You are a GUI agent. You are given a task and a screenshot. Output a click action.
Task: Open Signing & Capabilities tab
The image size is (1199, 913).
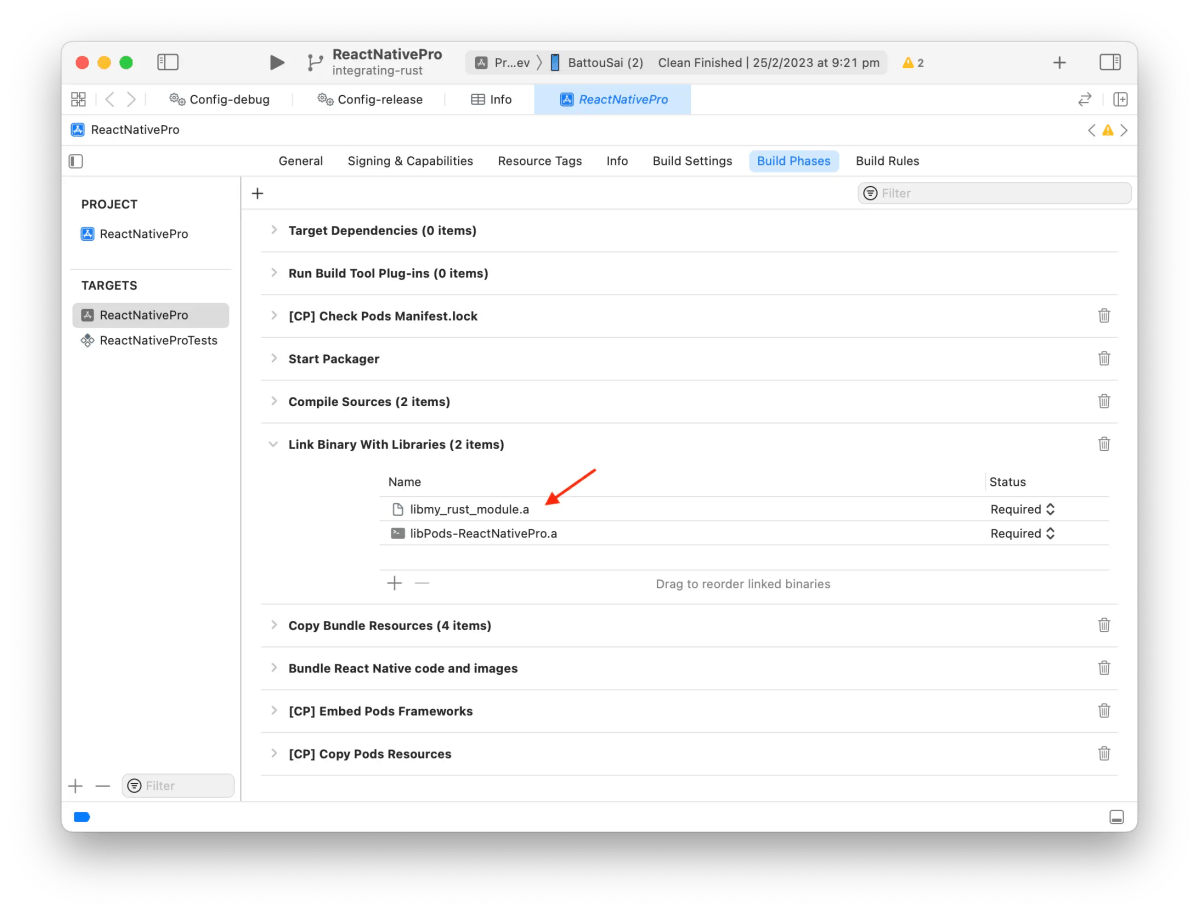pyautogui.click(x=411, y=161)
